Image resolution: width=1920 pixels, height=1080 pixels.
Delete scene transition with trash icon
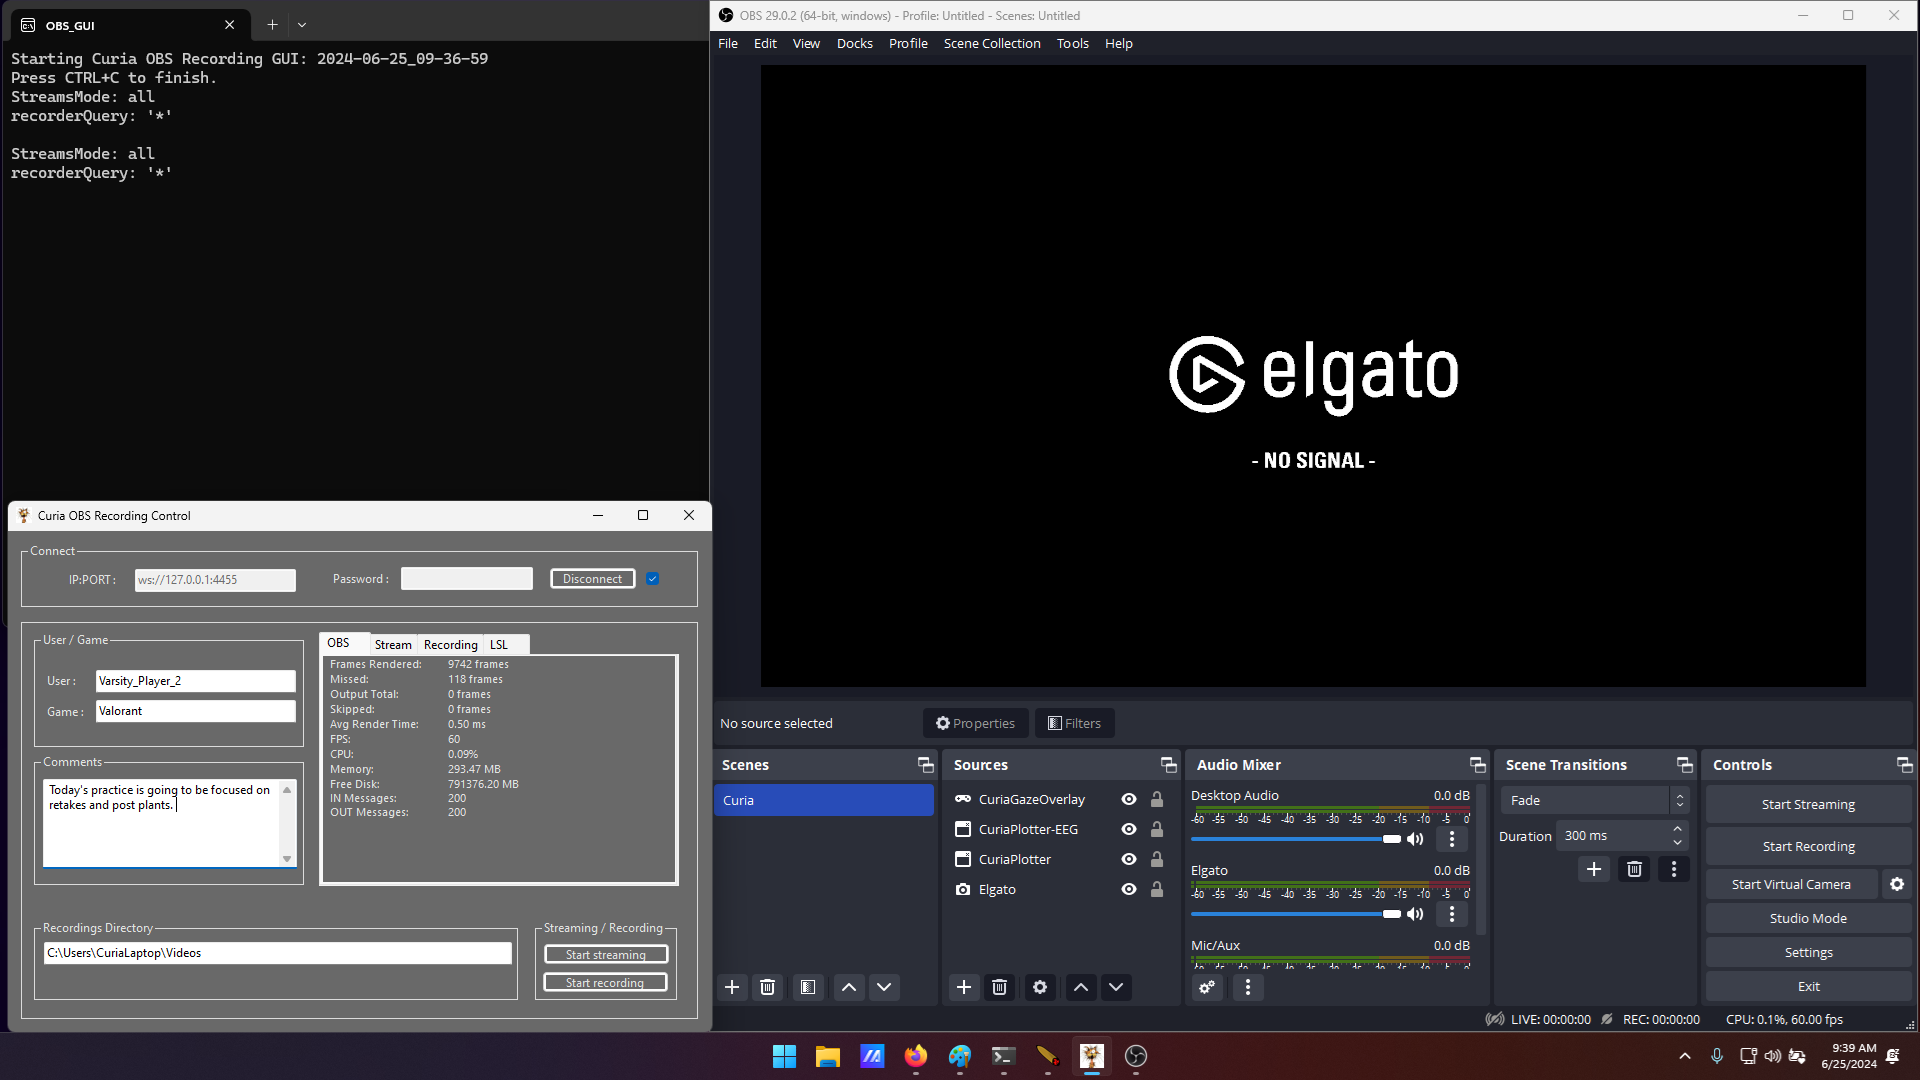point(1634,869)
